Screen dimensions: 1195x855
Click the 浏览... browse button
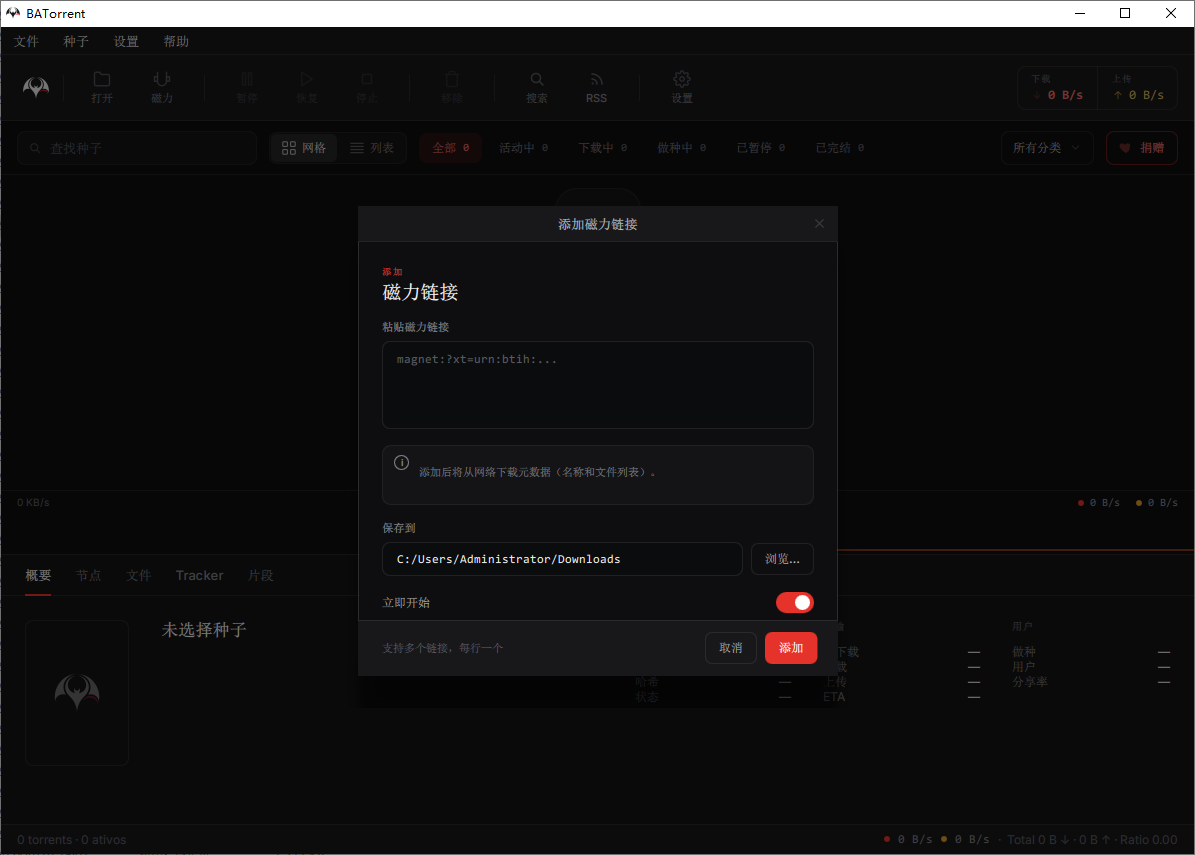(783, 559)
